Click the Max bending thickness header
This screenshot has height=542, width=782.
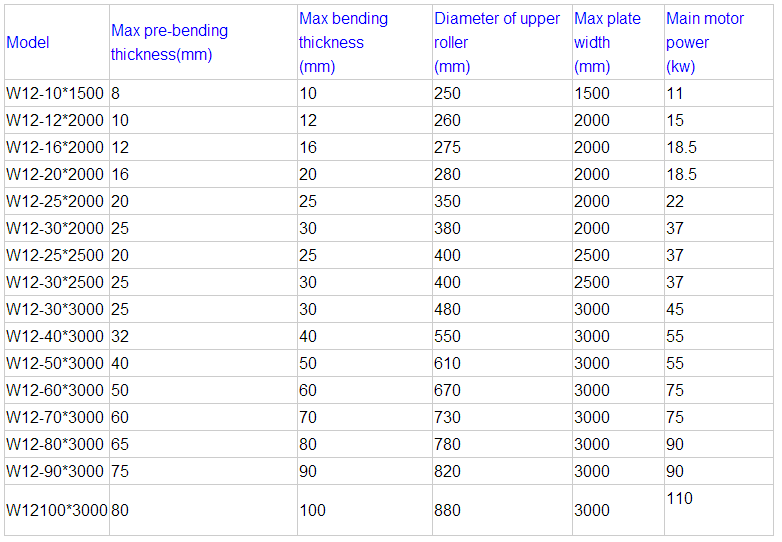pyautogui.click(x=344, y=42)
